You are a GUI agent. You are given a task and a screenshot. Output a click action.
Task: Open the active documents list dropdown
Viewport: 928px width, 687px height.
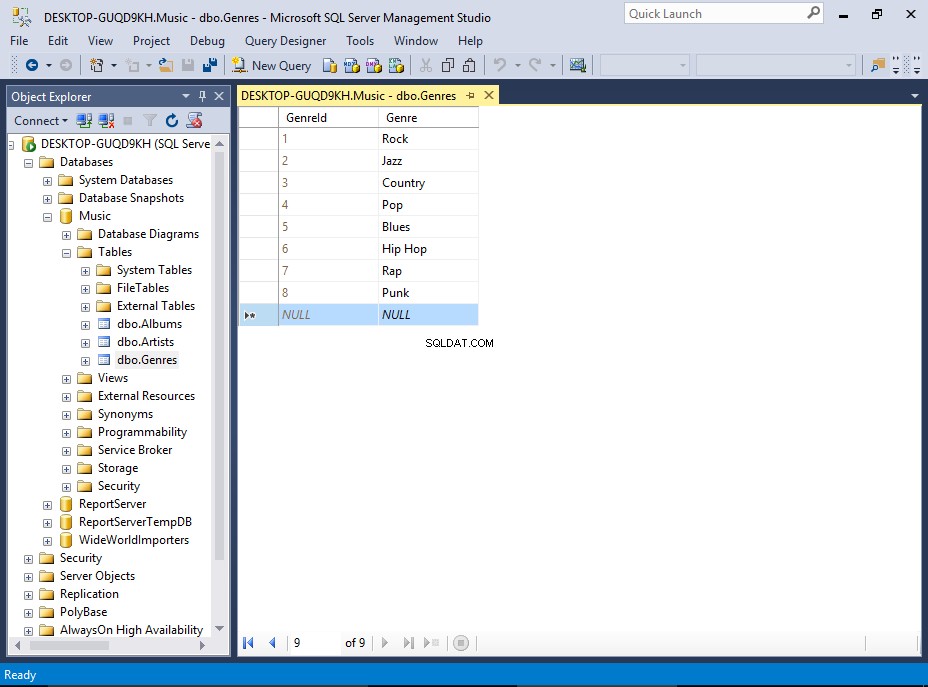(x=915, y=96)
